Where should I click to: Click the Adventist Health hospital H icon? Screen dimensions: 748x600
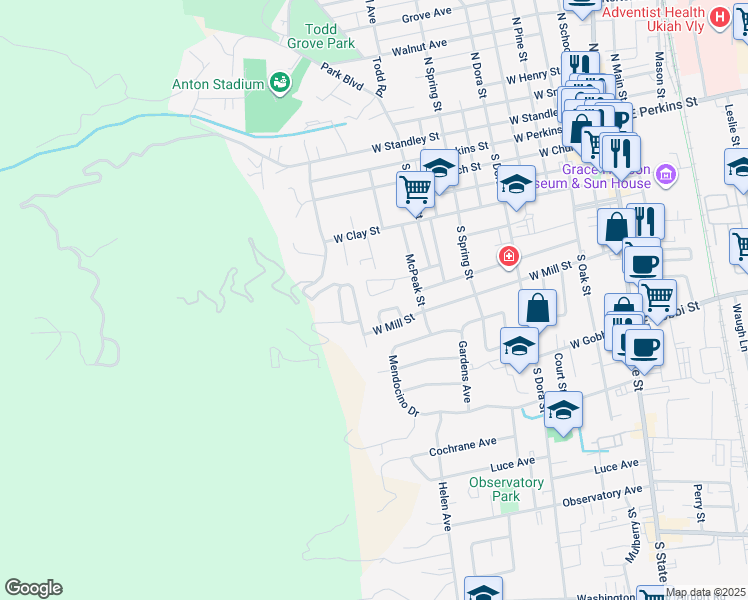pyautogui.click(x=719, y=18)
